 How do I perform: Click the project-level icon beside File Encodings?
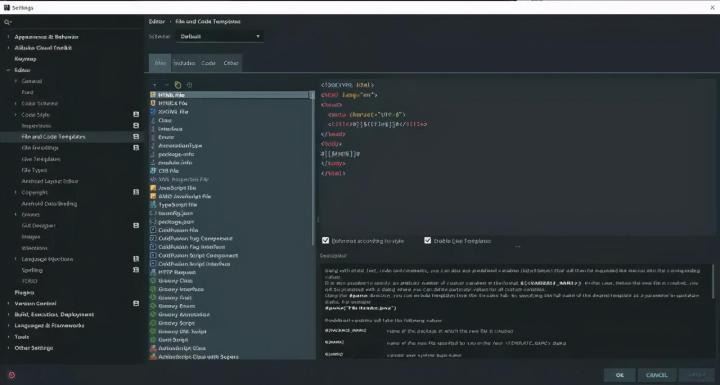click(x=136, y=147)
